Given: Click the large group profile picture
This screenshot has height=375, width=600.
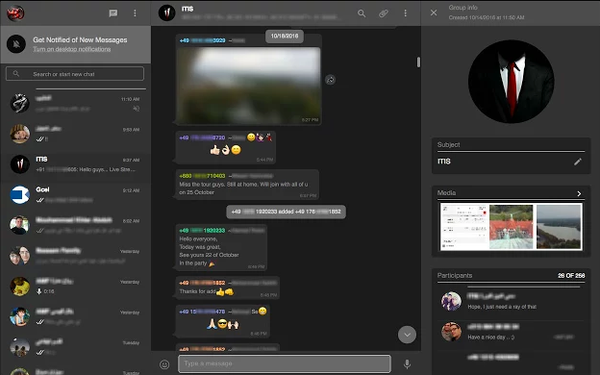Looking at the screenshot, I should pyautogui.click(x=511, y=81).
